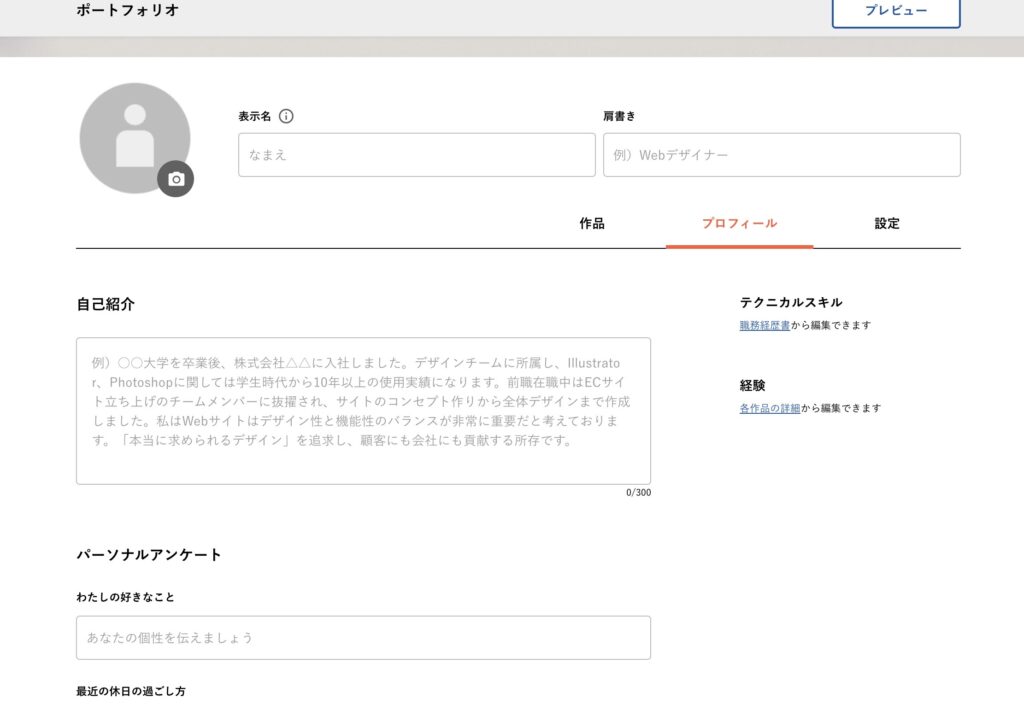Image resolution: width=1024 pixels, height=705 pixels.
Task: Open the info tooltip beside 表示名
Action: tap(288, 115)
